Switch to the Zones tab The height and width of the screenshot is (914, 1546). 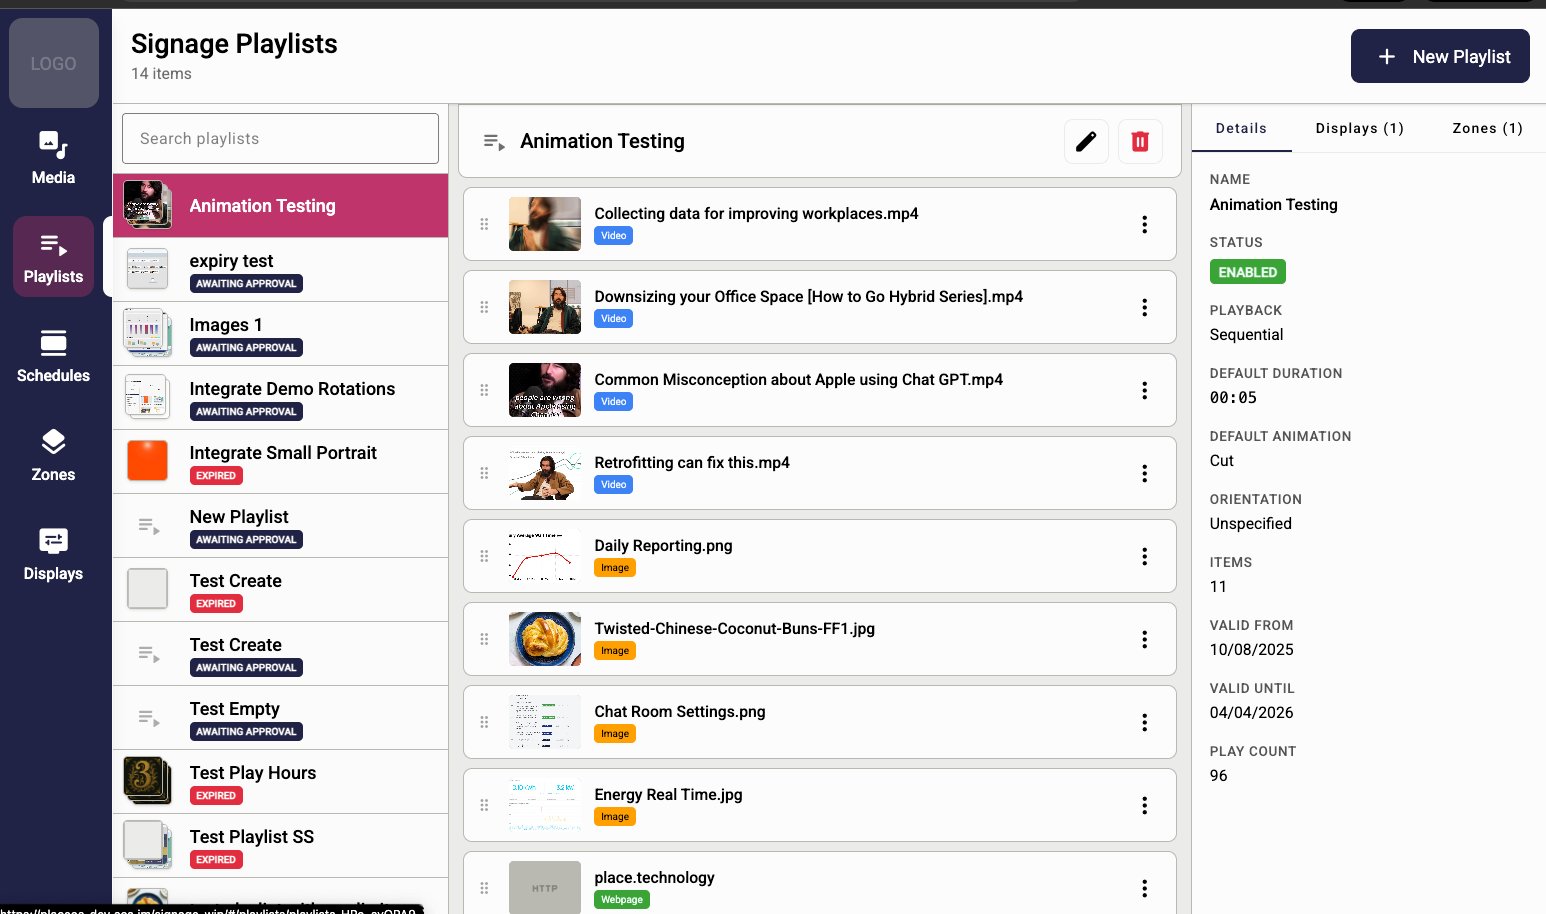tap(1487, 128)
